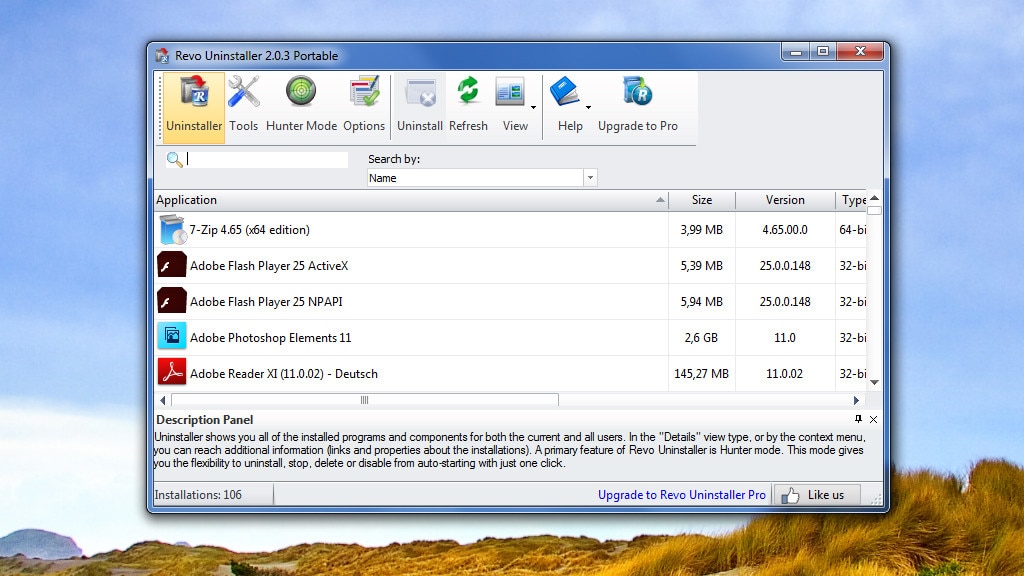
Task: Click the "4.65.00.0" version cell
Action: point(785,230)
